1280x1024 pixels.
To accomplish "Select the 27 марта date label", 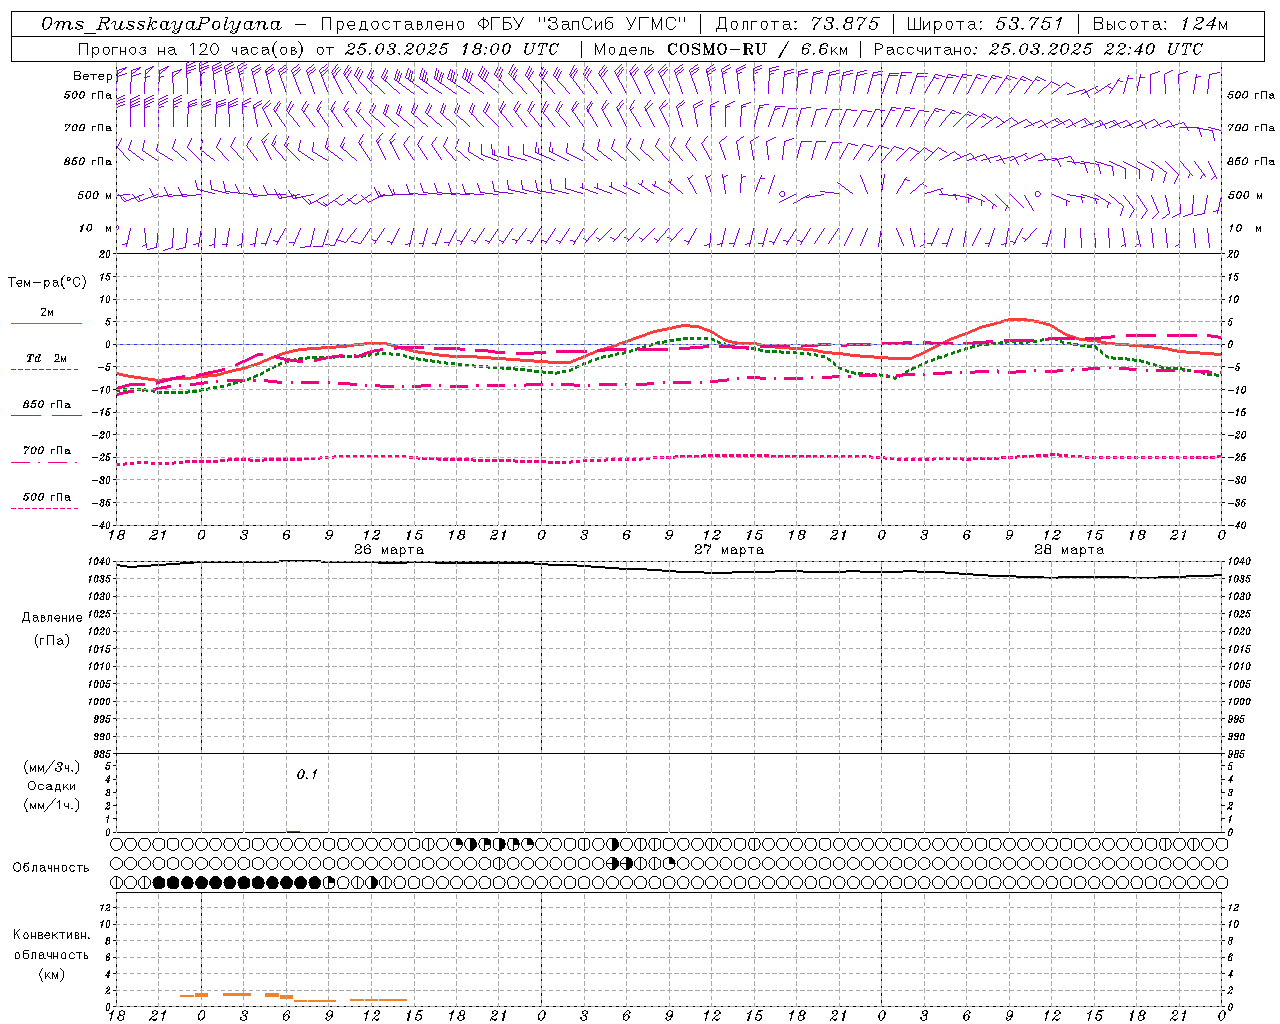I will click(729, 550).
